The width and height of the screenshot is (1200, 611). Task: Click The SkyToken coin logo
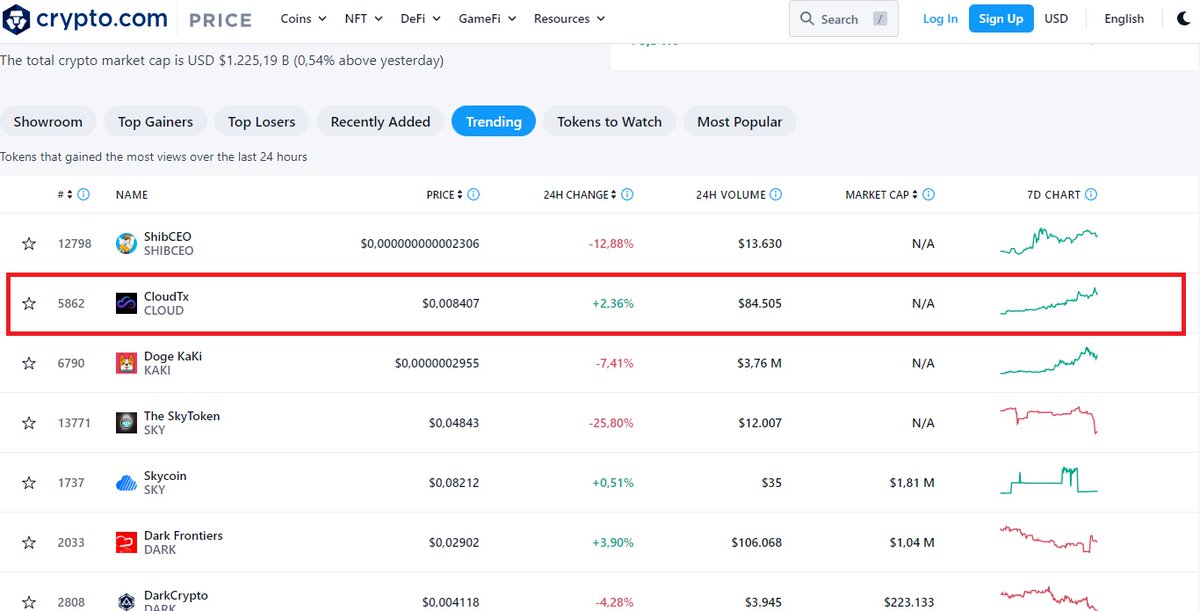pyautogui.click(x=126, y=423)
